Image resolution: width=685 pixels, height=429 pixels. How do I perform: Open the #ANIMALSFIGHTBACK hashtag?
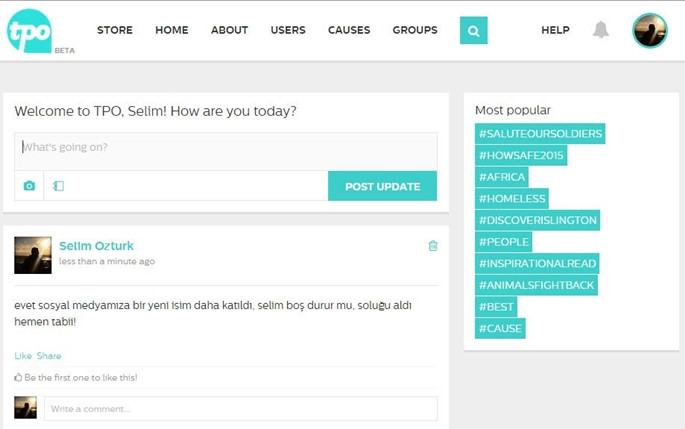[536, 285]
